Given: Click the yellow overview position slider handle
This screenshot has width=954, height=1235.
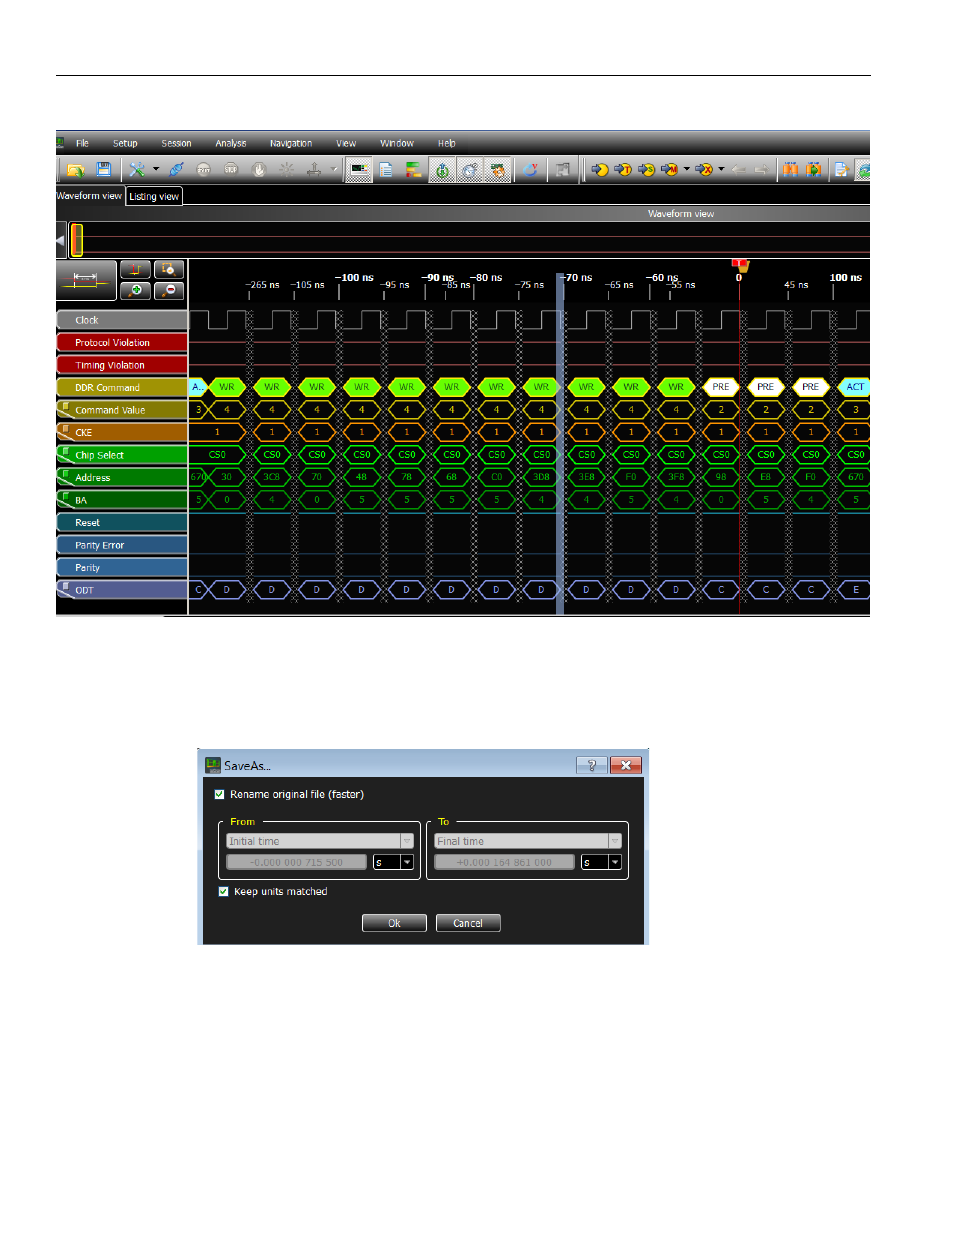Looking at the screenshot, I should tap(77, 240).
